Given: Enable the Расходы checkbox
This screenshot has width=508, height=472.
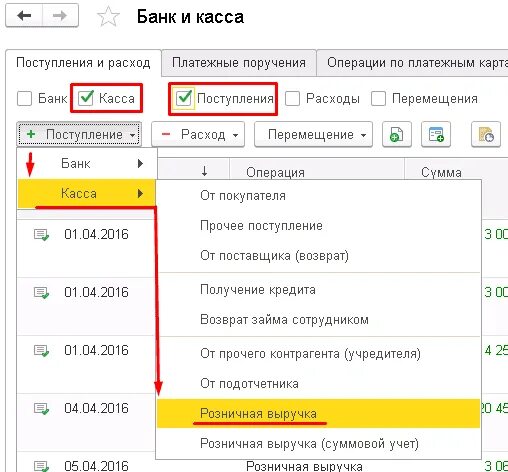Looking at the screenshot, I should coord(292,99).
